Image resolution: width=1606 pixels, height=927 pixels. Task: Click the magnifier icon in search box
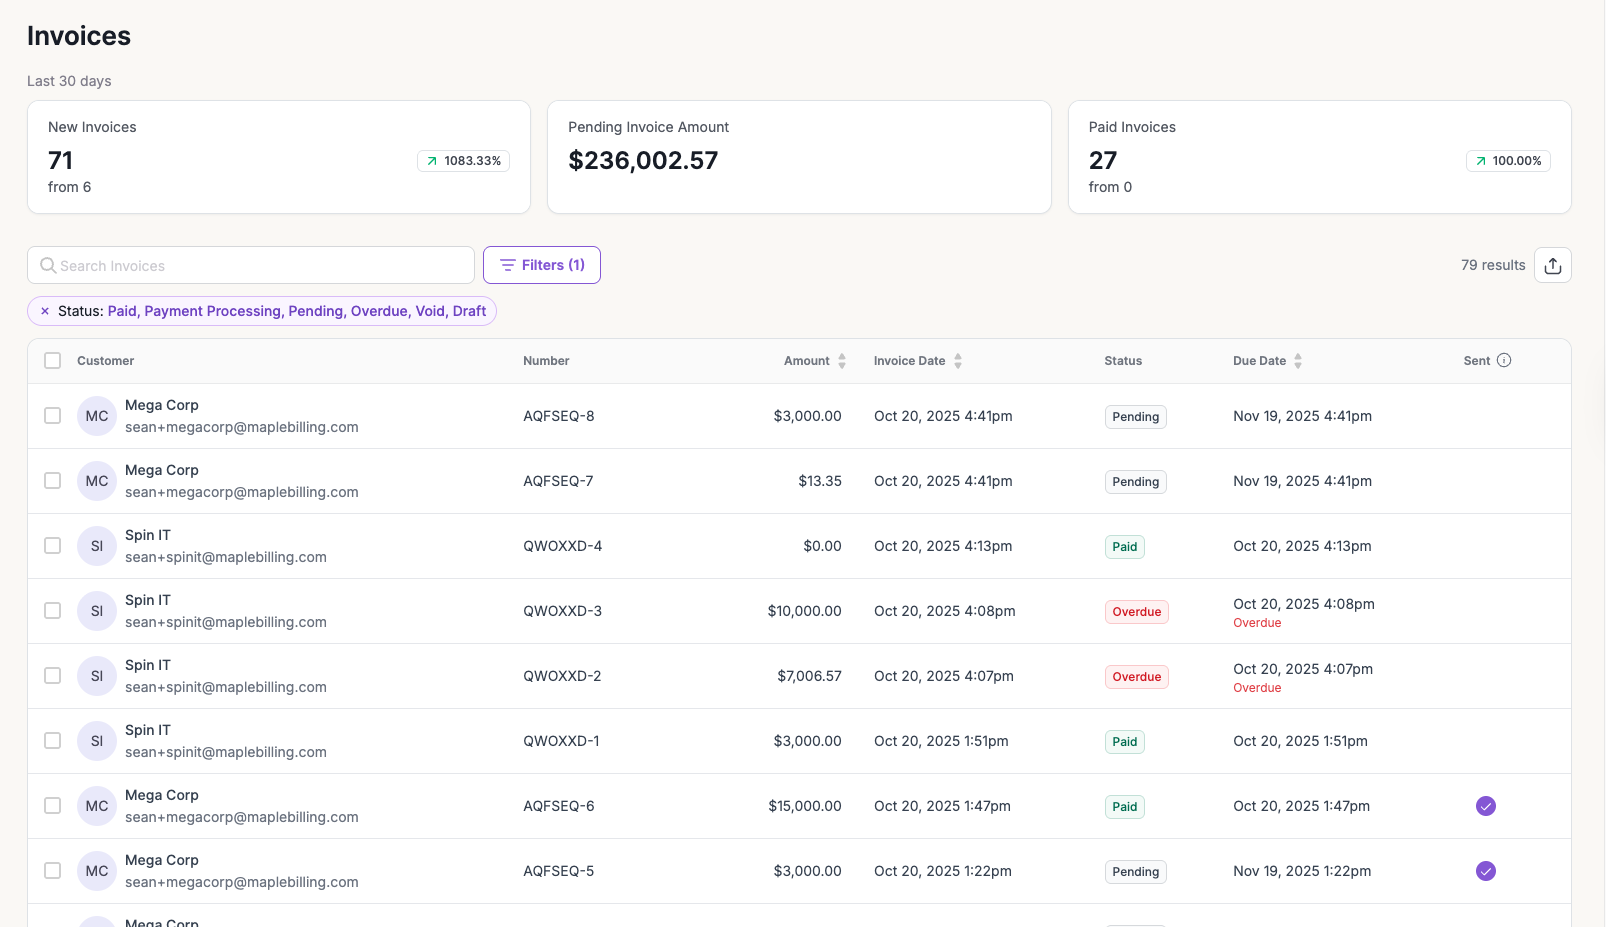(x=48, y=266)
